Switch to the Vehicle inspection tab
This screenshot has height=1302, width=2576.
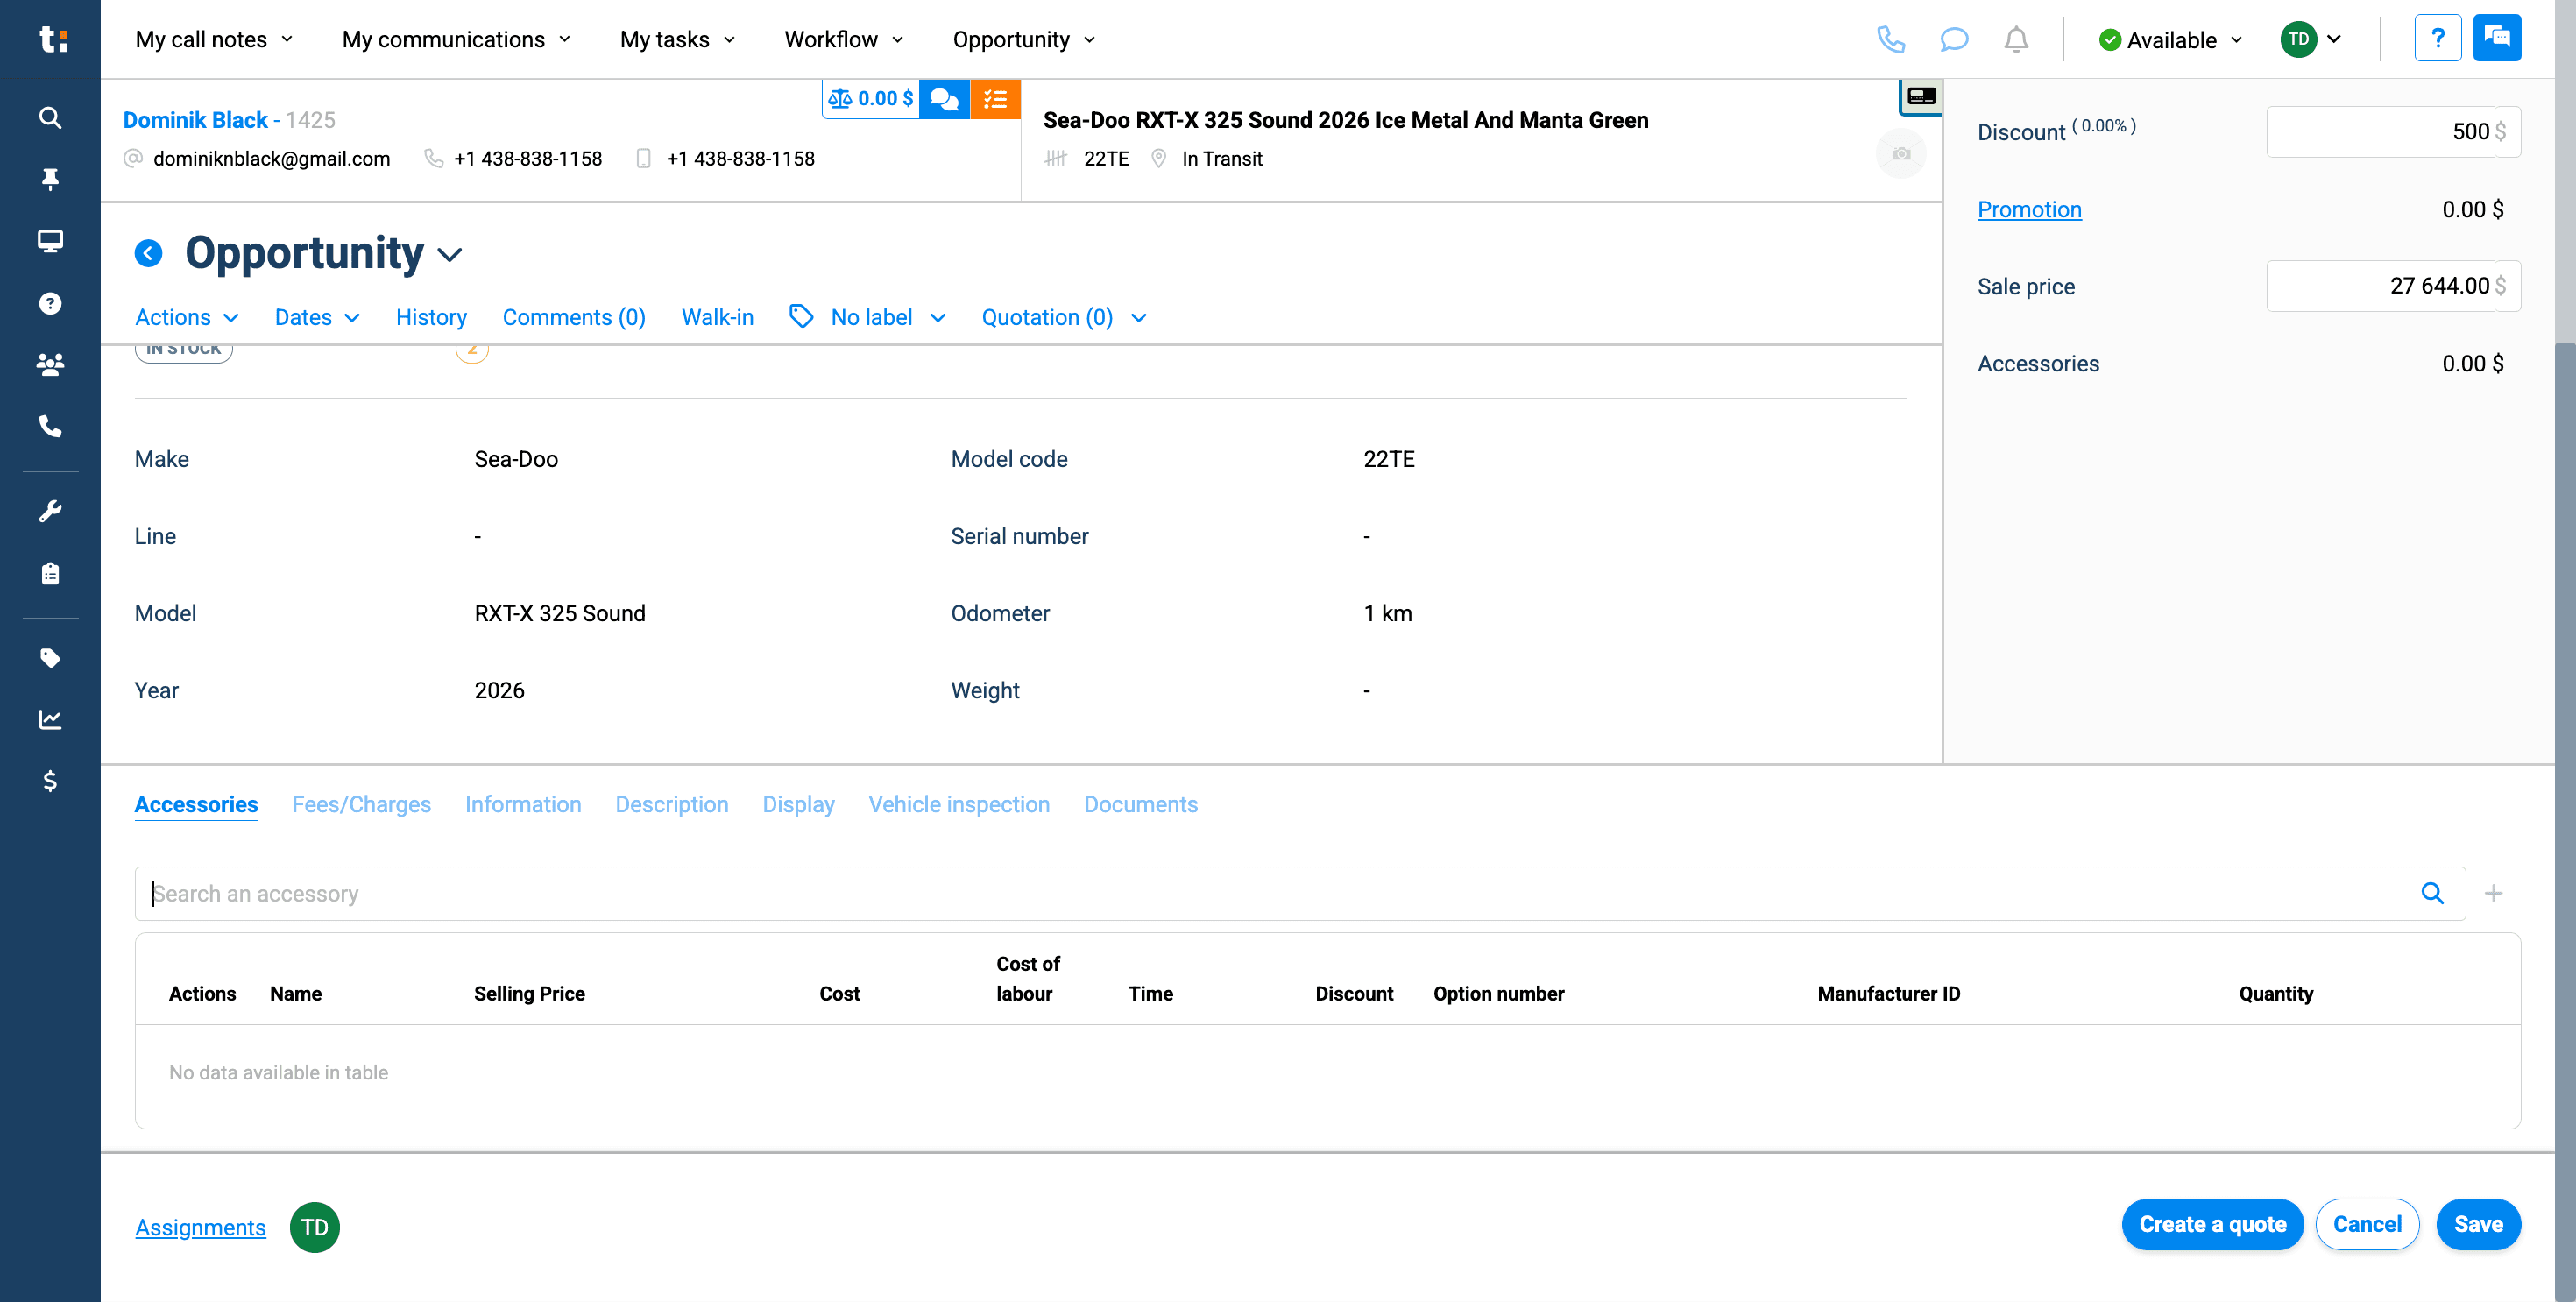pos(959,804)
